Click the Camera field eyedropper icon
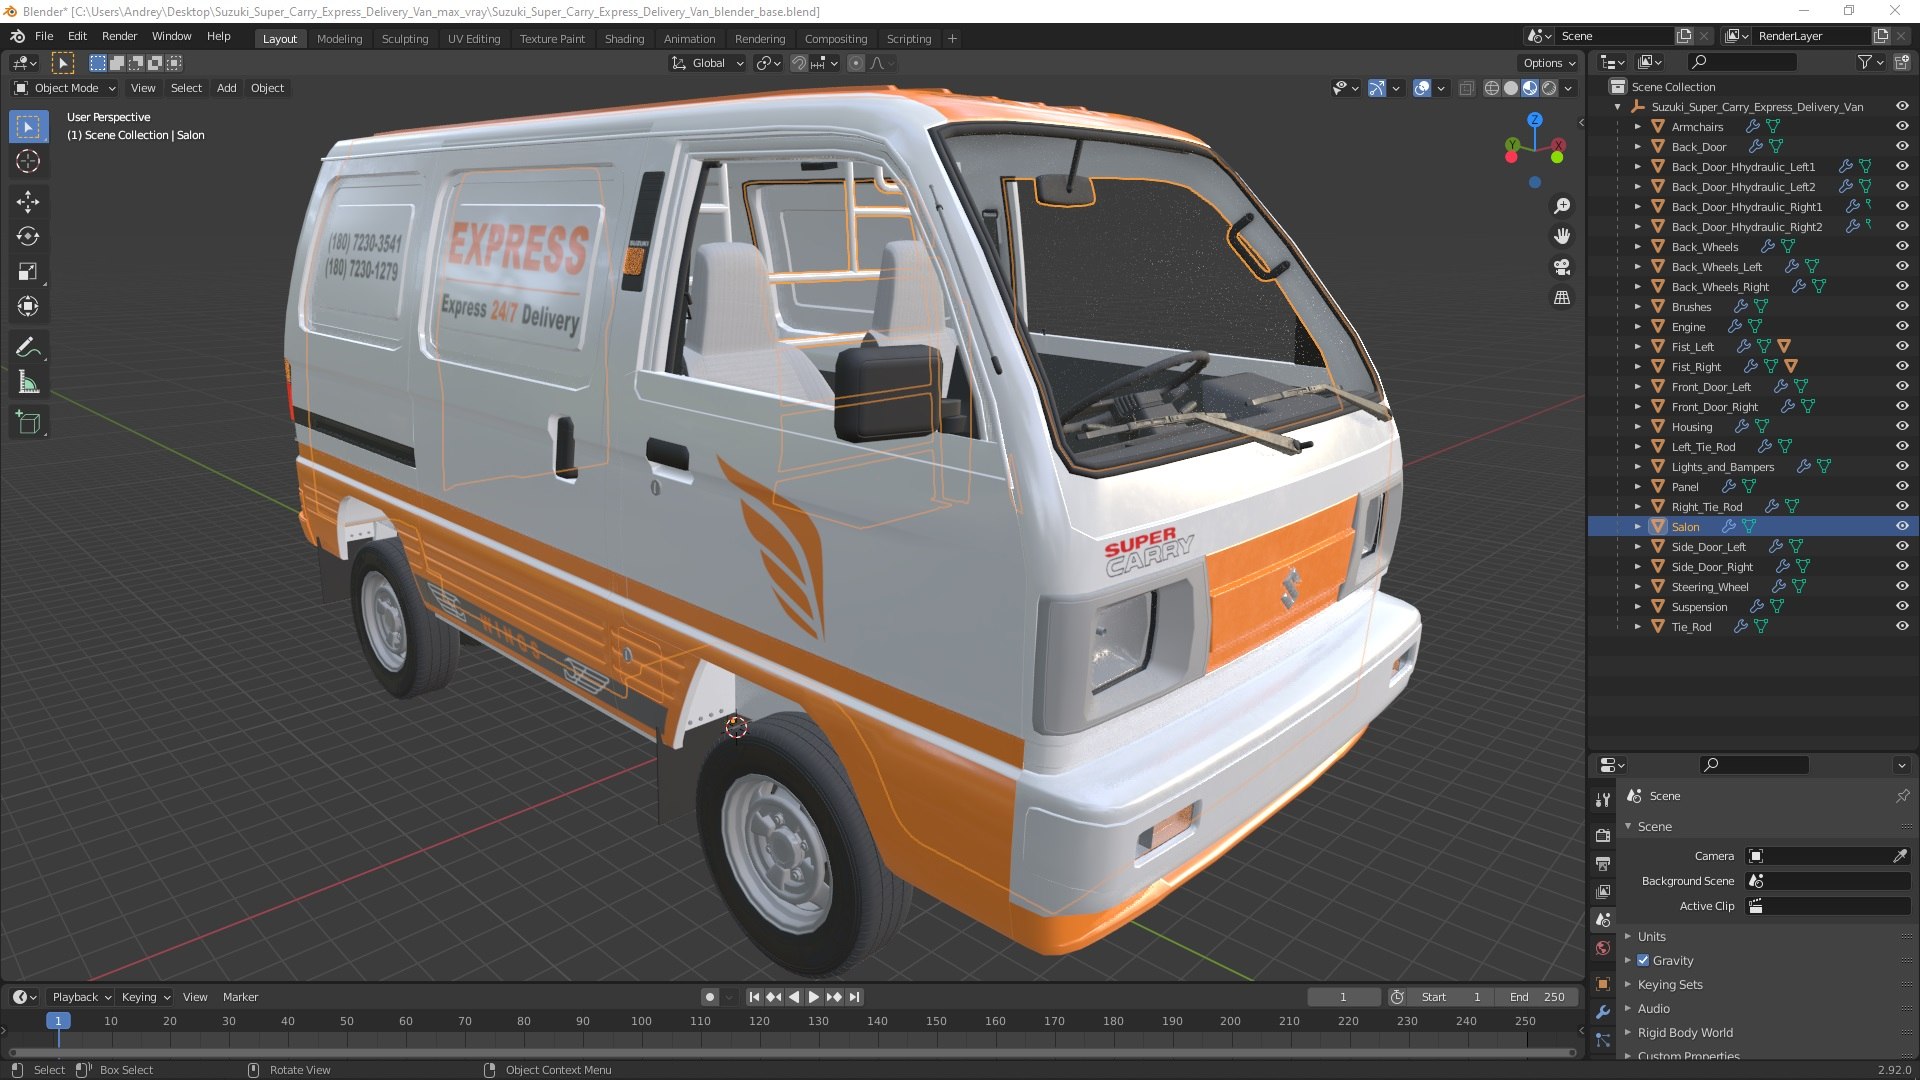The image size is (1920, 1080). click(x=1900, y=856)
